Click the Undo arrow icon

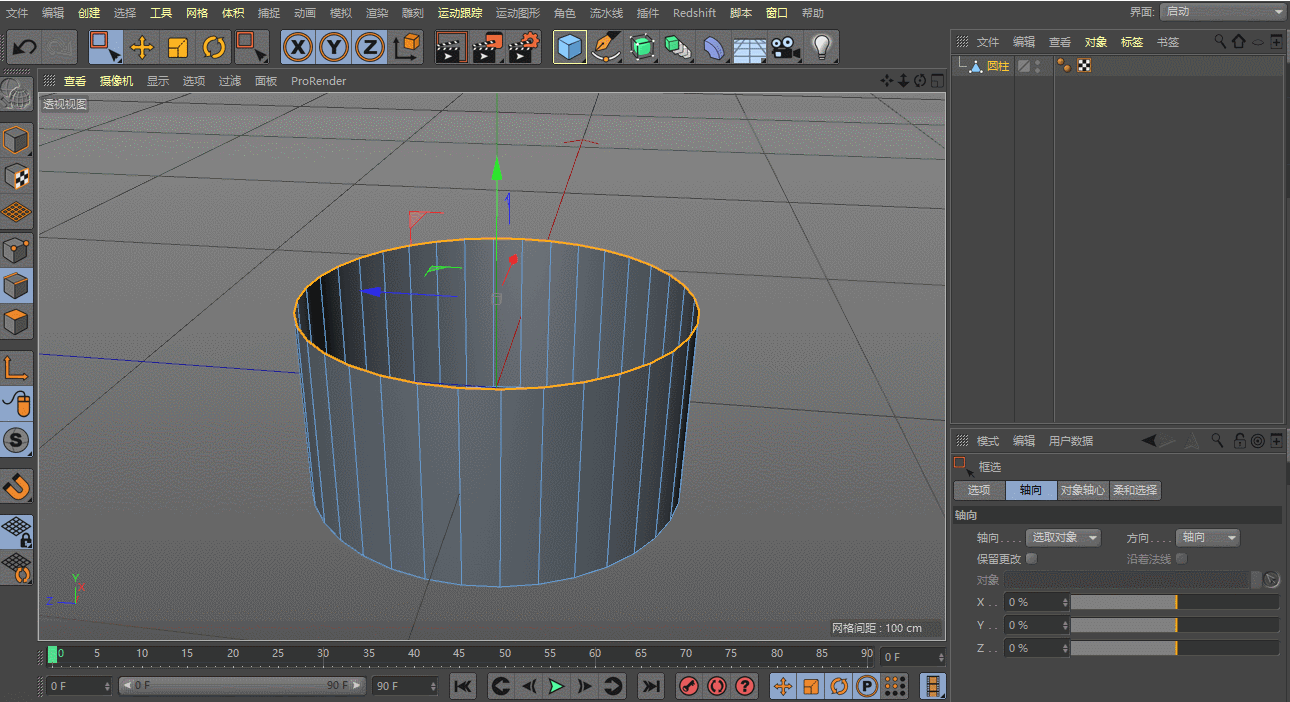pos(24,47)
